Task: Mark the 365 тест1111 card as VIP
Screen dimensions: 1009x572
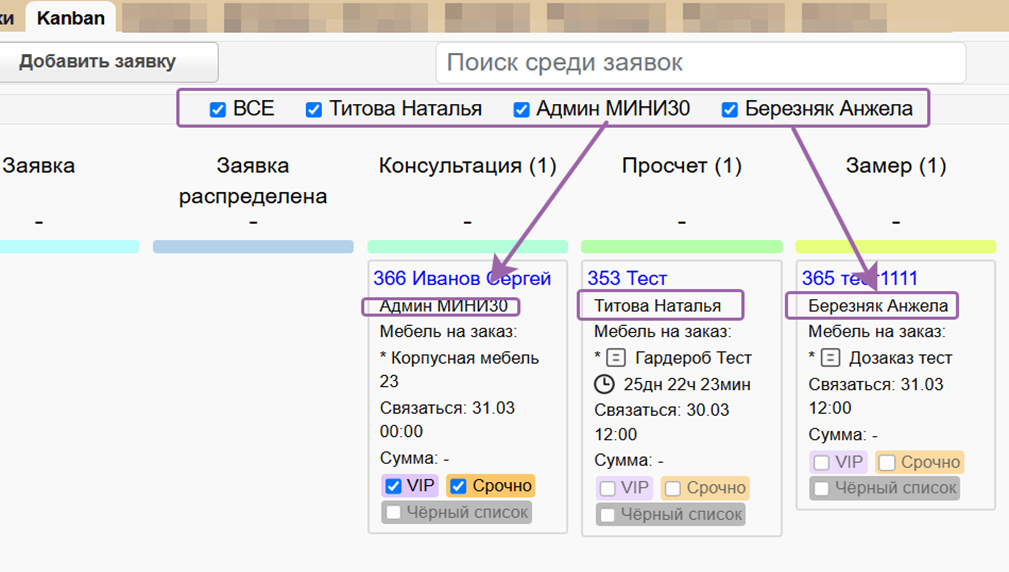Action: pos(821,463)
